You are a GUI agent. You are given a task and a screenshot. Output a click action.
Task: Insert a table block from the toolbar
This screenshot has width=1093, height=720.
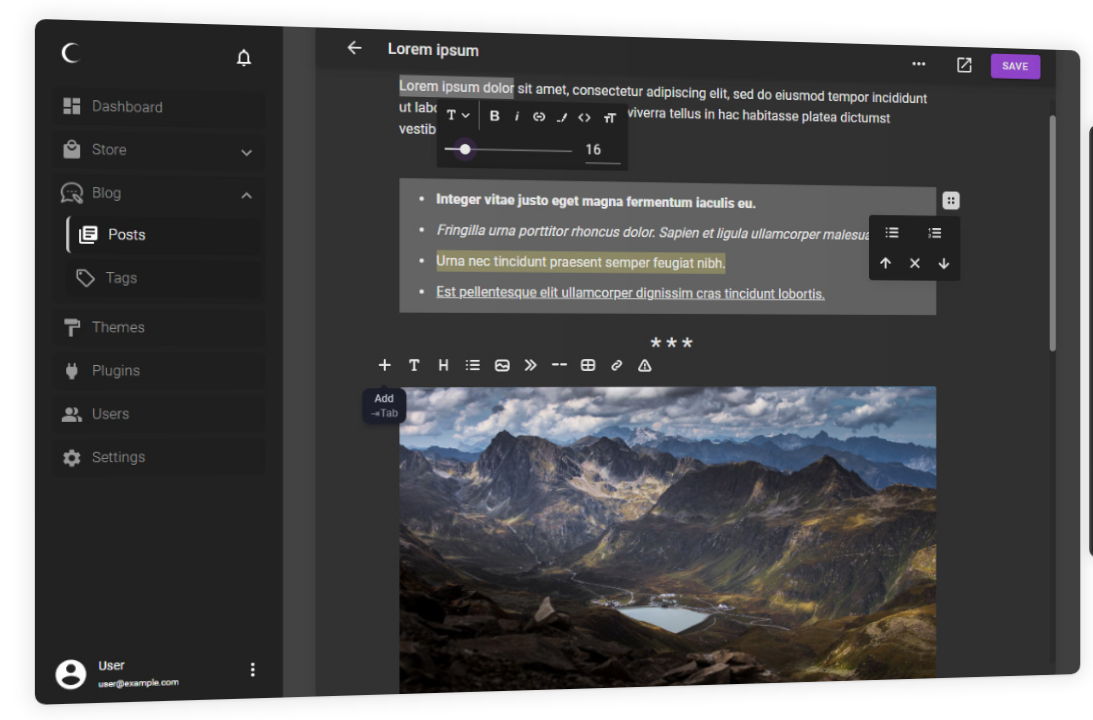(x=587, y=365)
